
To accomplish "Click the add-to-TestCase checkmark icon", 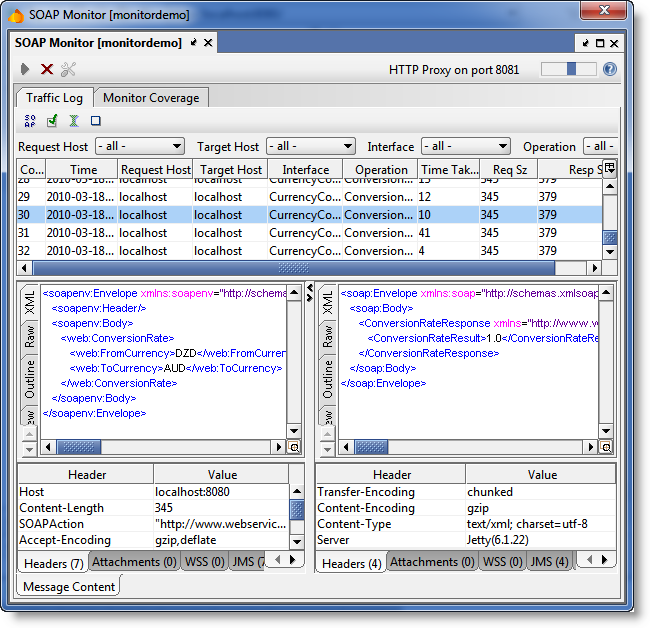I will (52, 121).
